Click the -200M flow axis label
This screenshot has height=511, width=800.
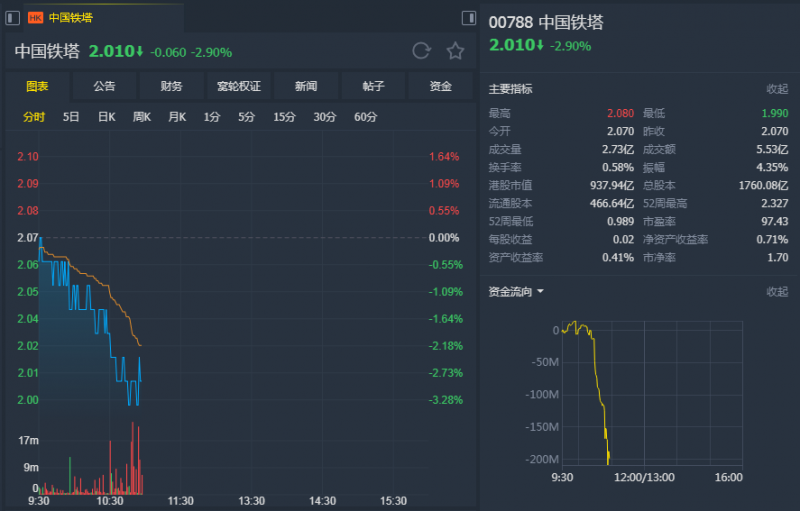coord(542,459)
